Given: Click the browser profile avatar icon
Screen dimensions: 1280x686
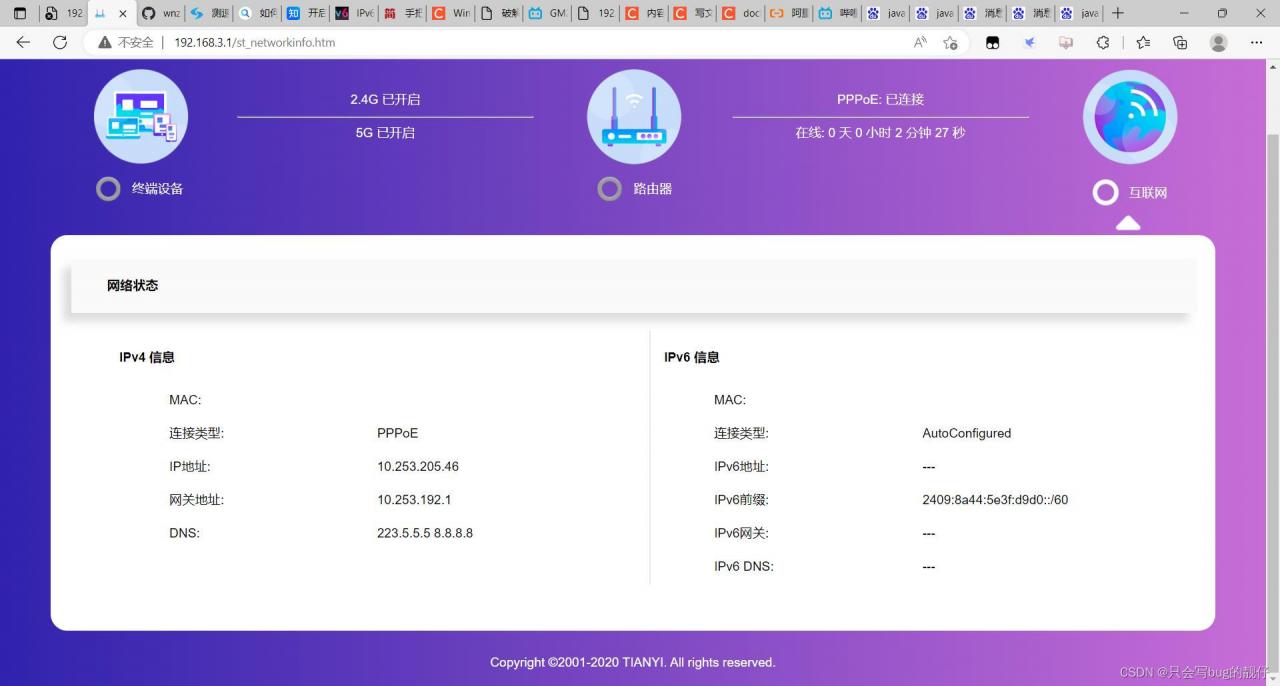Looking at the screenshot, I should [1218, 42].
